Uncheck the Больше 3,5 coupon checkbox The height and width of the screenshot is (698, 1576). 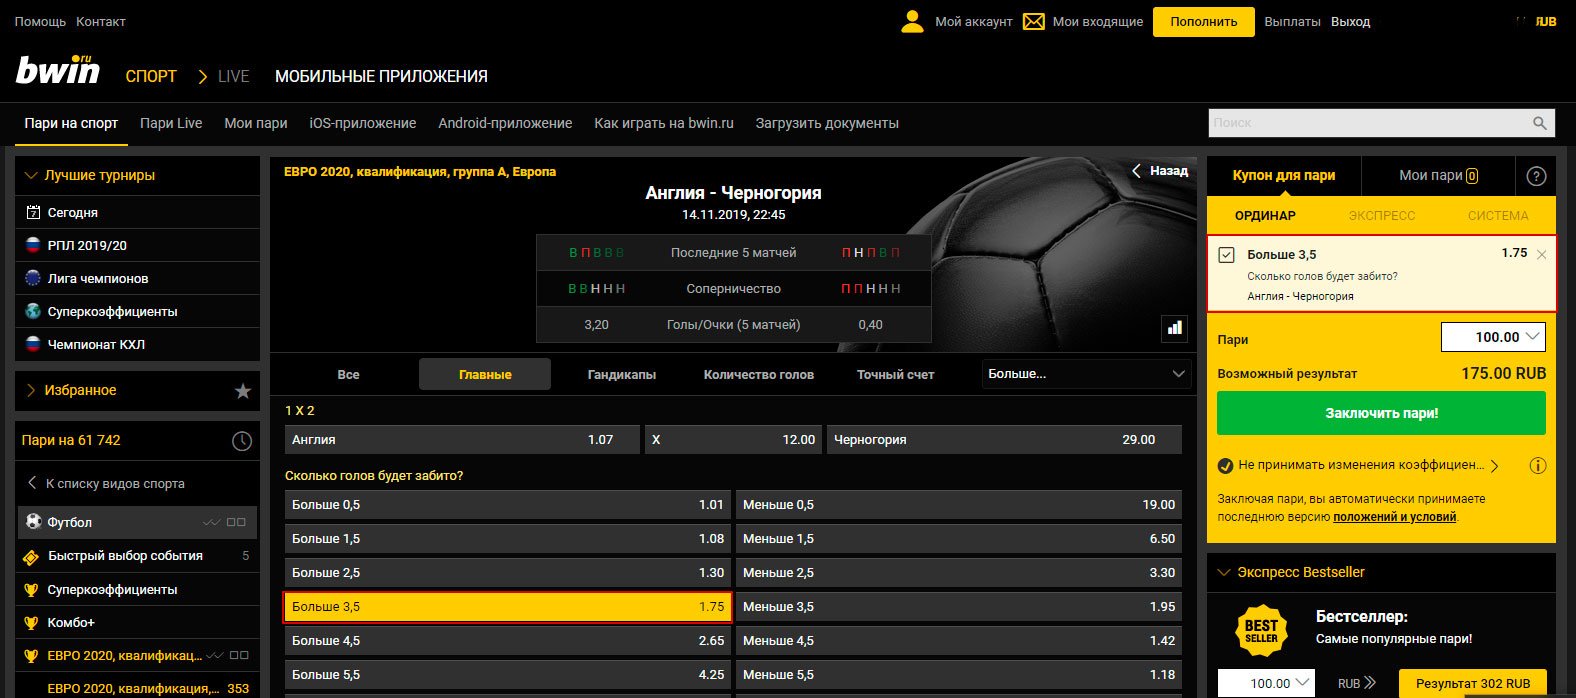pyautogui.click(x=1227, y=255)
